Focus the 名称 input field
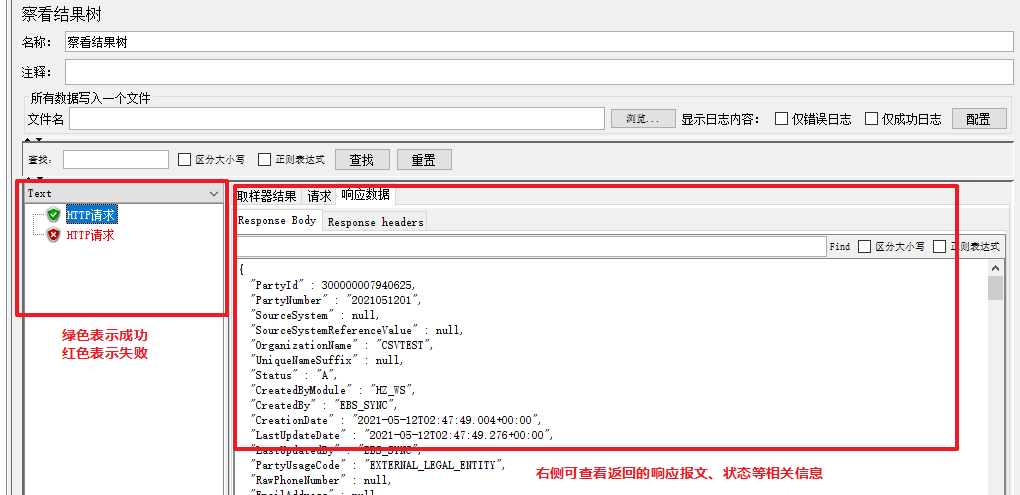Image resolution: width=1020 pixels, height=495 pixels. click(x=539, y=42)
